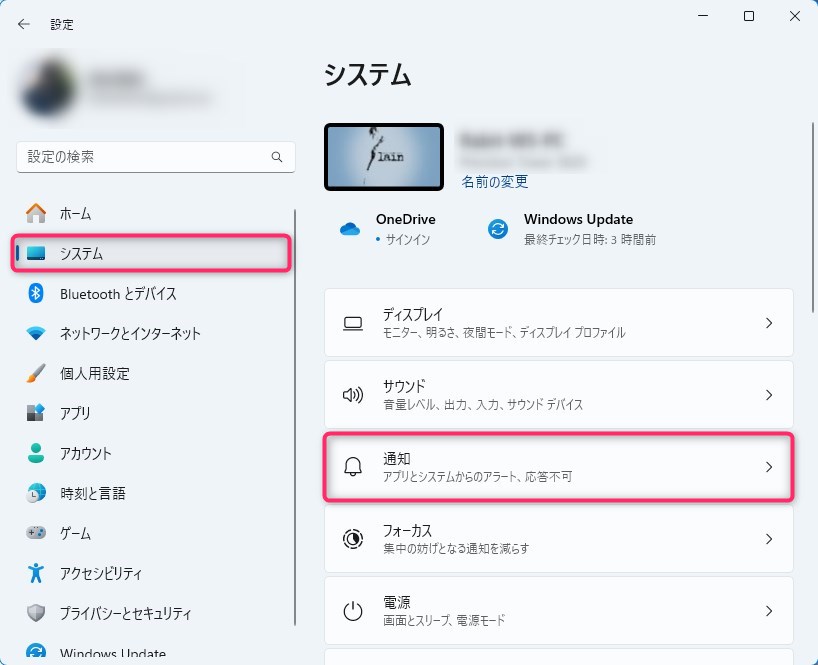Click the 名前の変更 link
The height and width of the screenshot is (665, 818).
[x=494, y=182]
